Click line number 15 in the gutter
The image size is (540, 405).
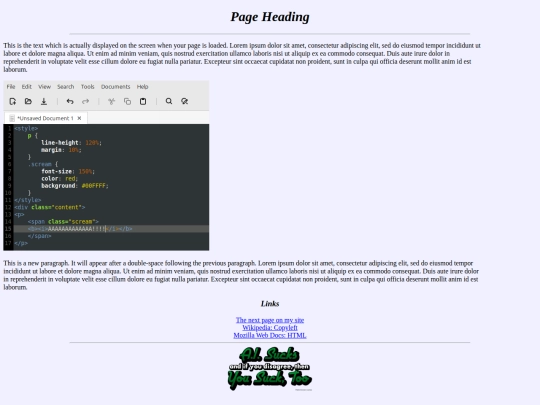point(8,229)
